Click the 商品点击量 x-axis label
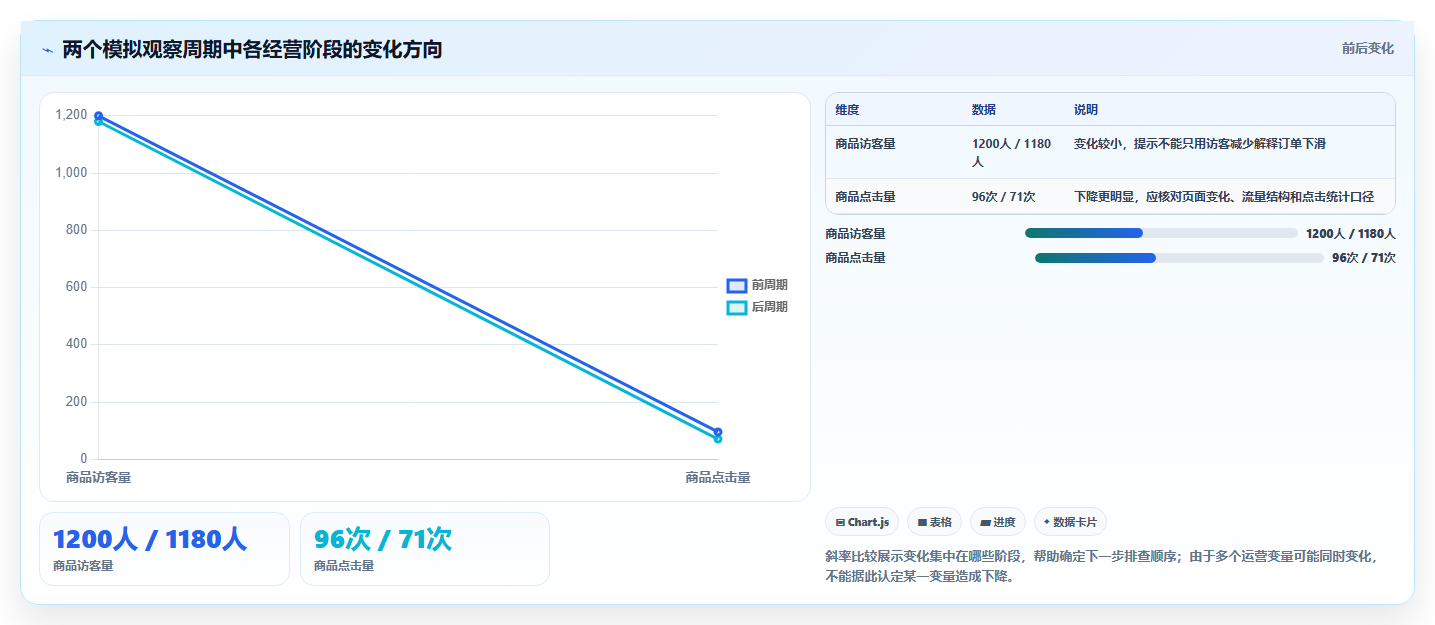 click(718, 477)
